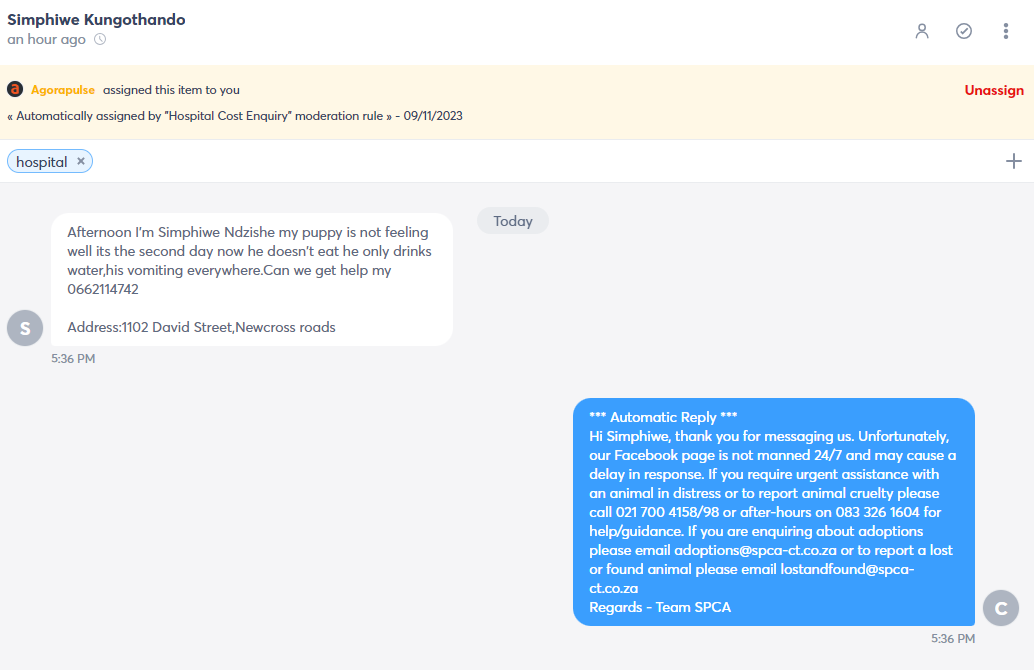Remove the hospital label with the x
This screenshot has height=670, width=1034.
(80, 161)
